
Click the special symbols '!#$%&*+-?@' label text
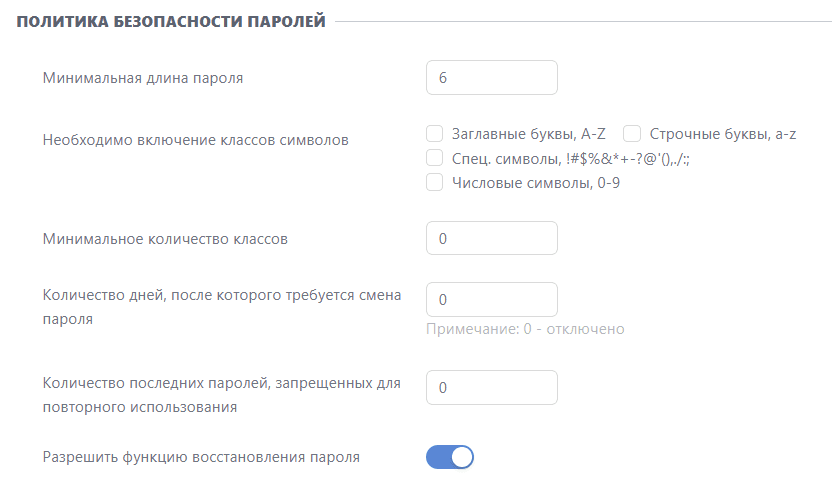click(570, 159)
